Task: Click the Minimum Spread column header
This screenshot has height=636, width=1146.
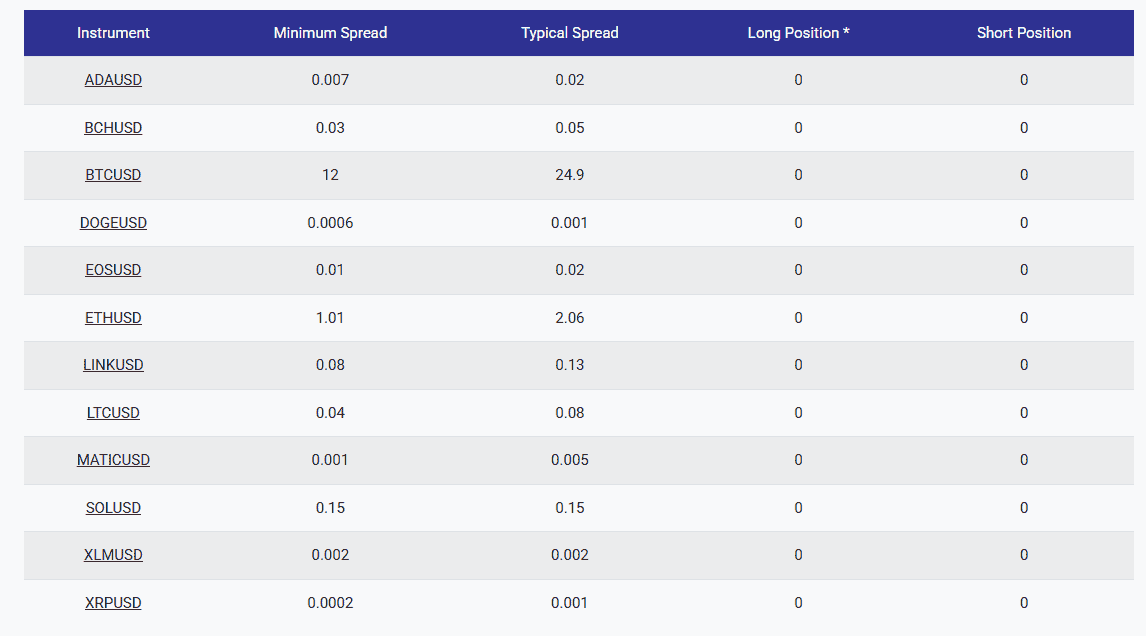Action: [330, 33]
